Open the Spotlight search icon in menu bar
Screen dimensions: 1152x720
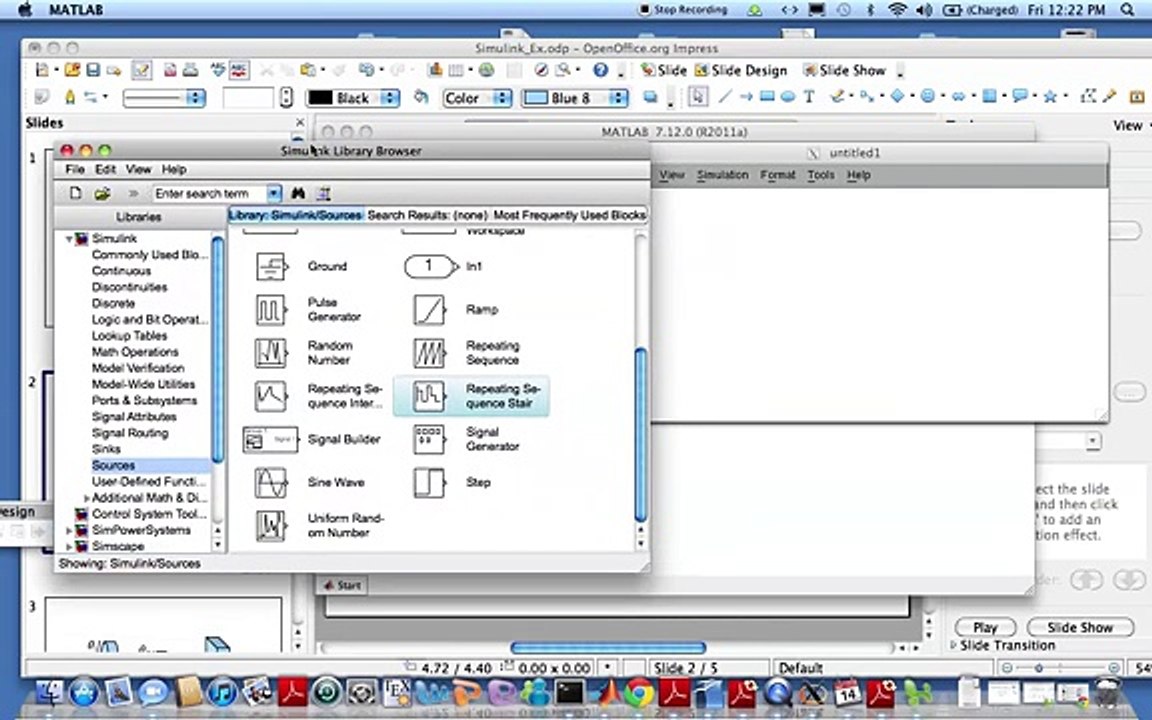1128,10
